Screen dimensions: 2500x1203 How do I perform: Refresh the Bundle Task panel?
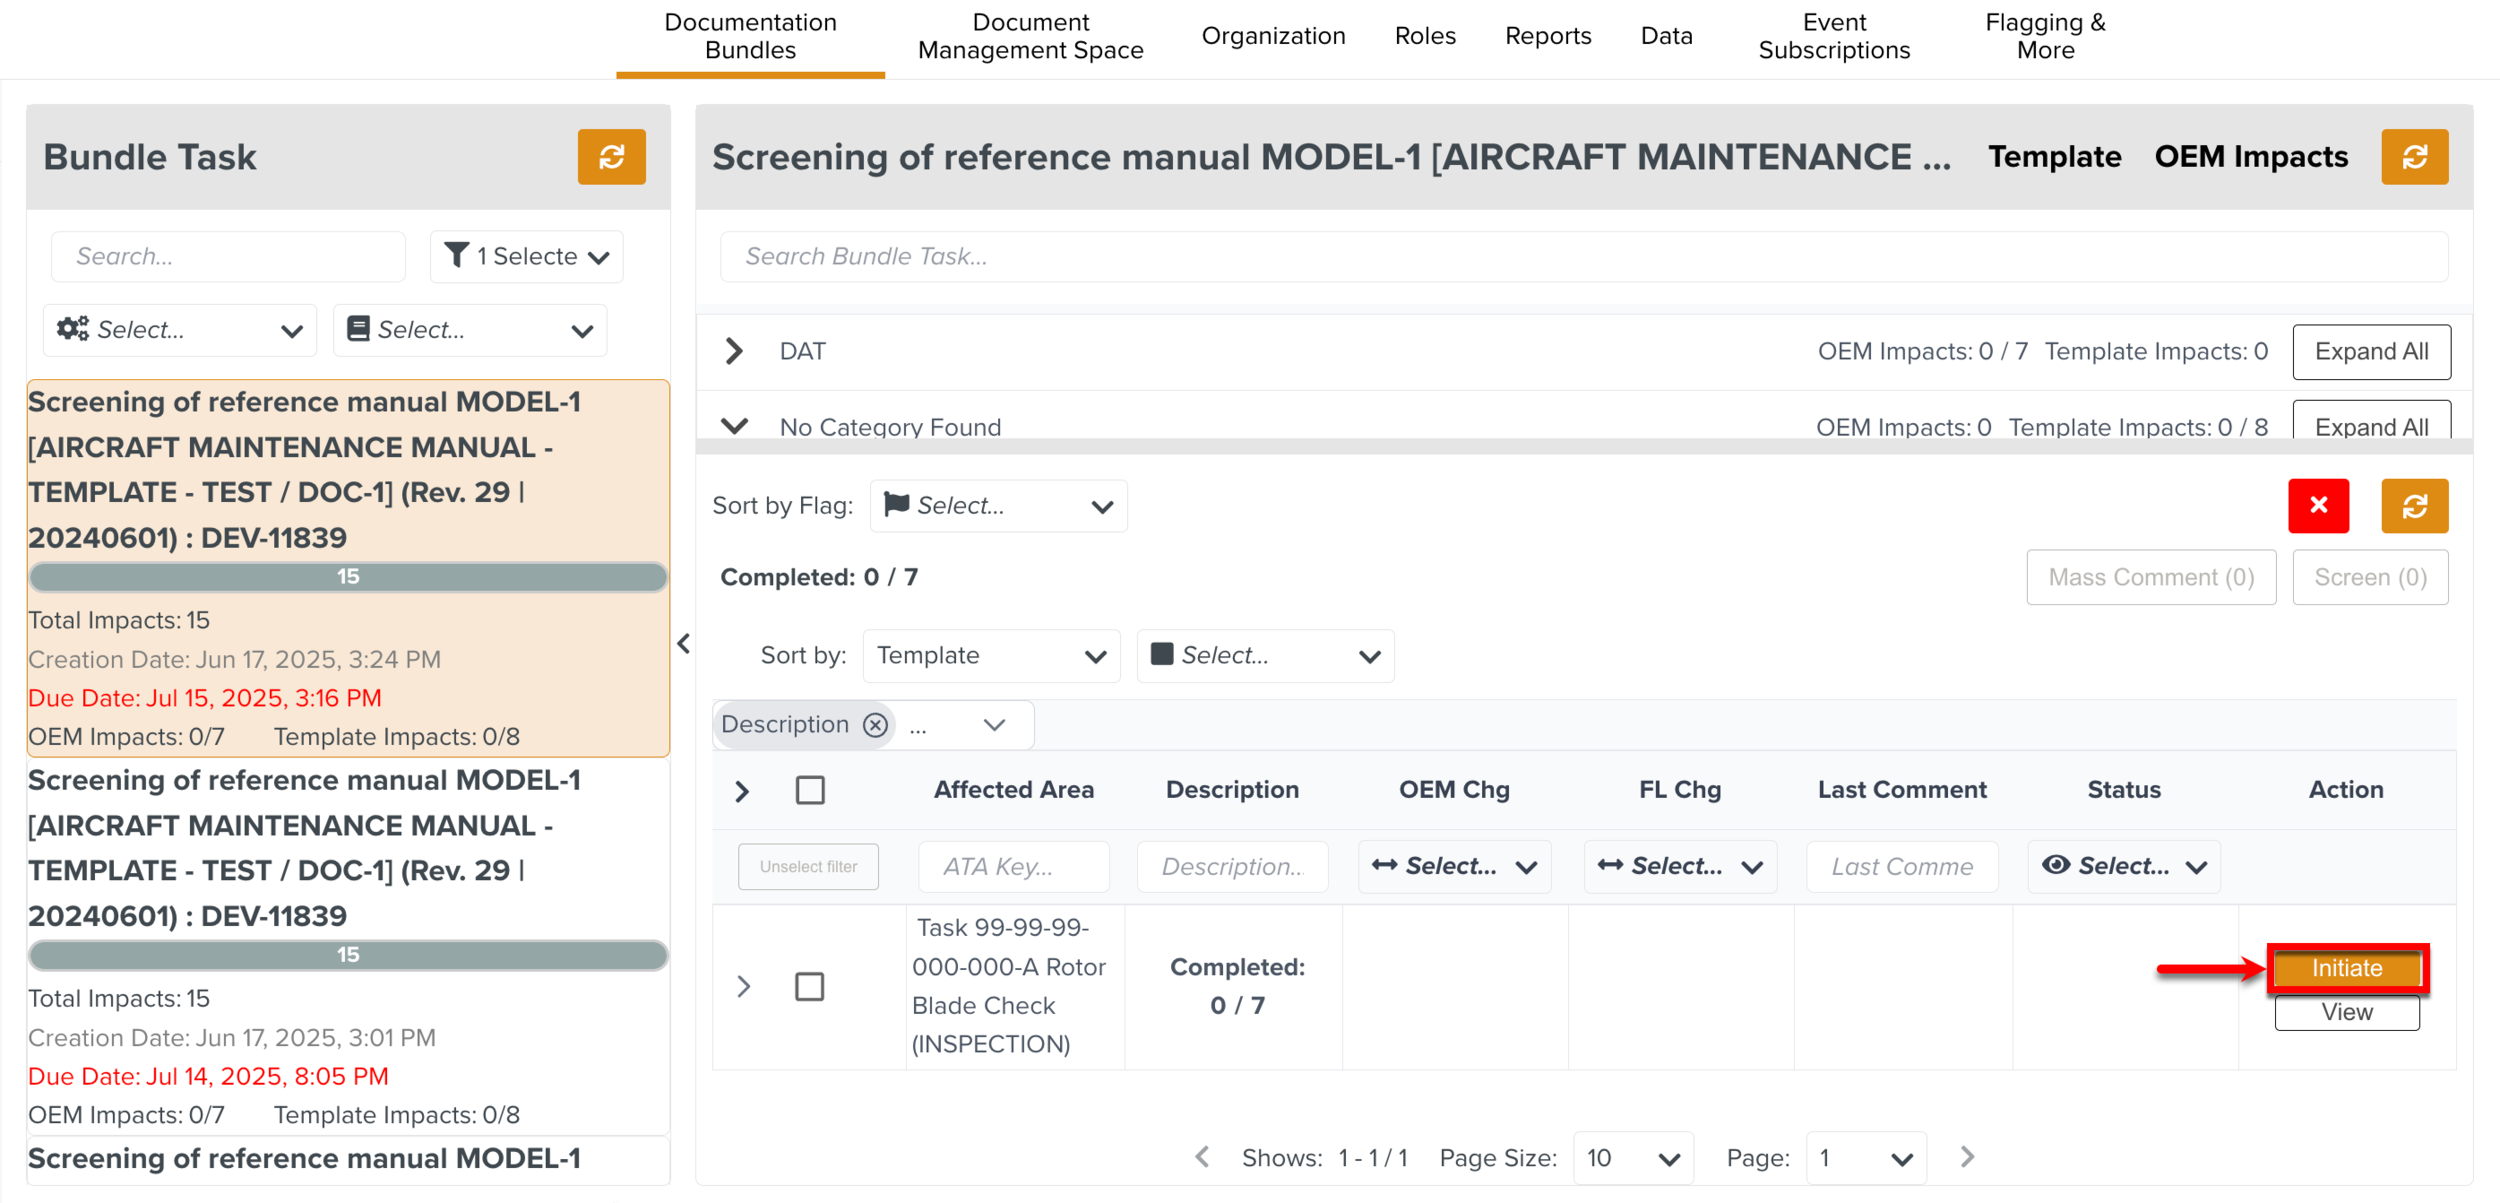pyautogui.click(x=611, y=157)
